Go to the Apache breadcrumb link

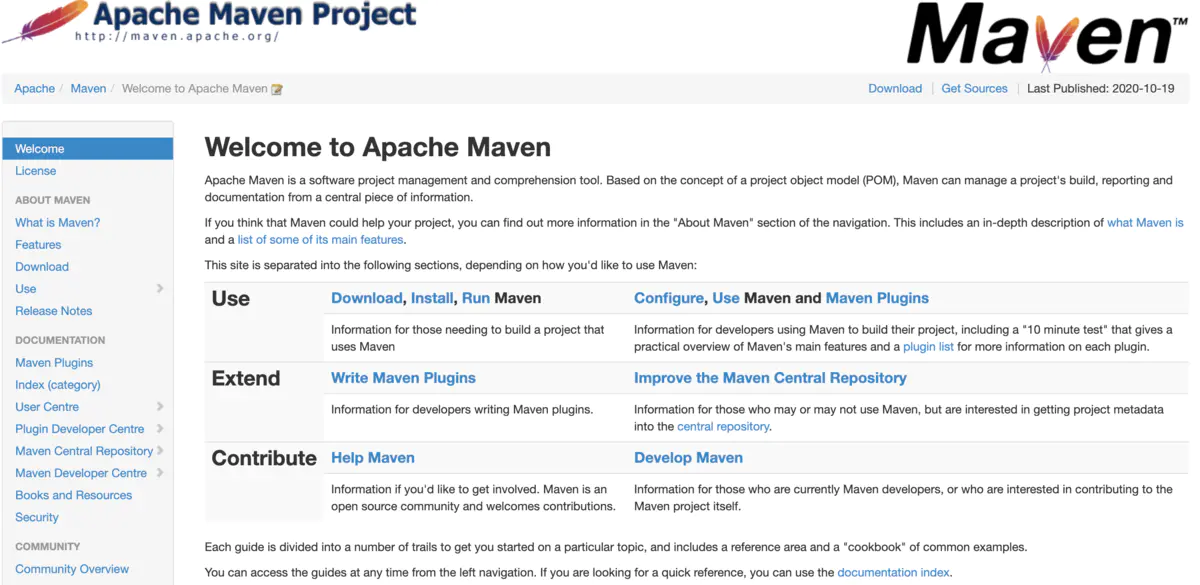[x=35, y=89]
